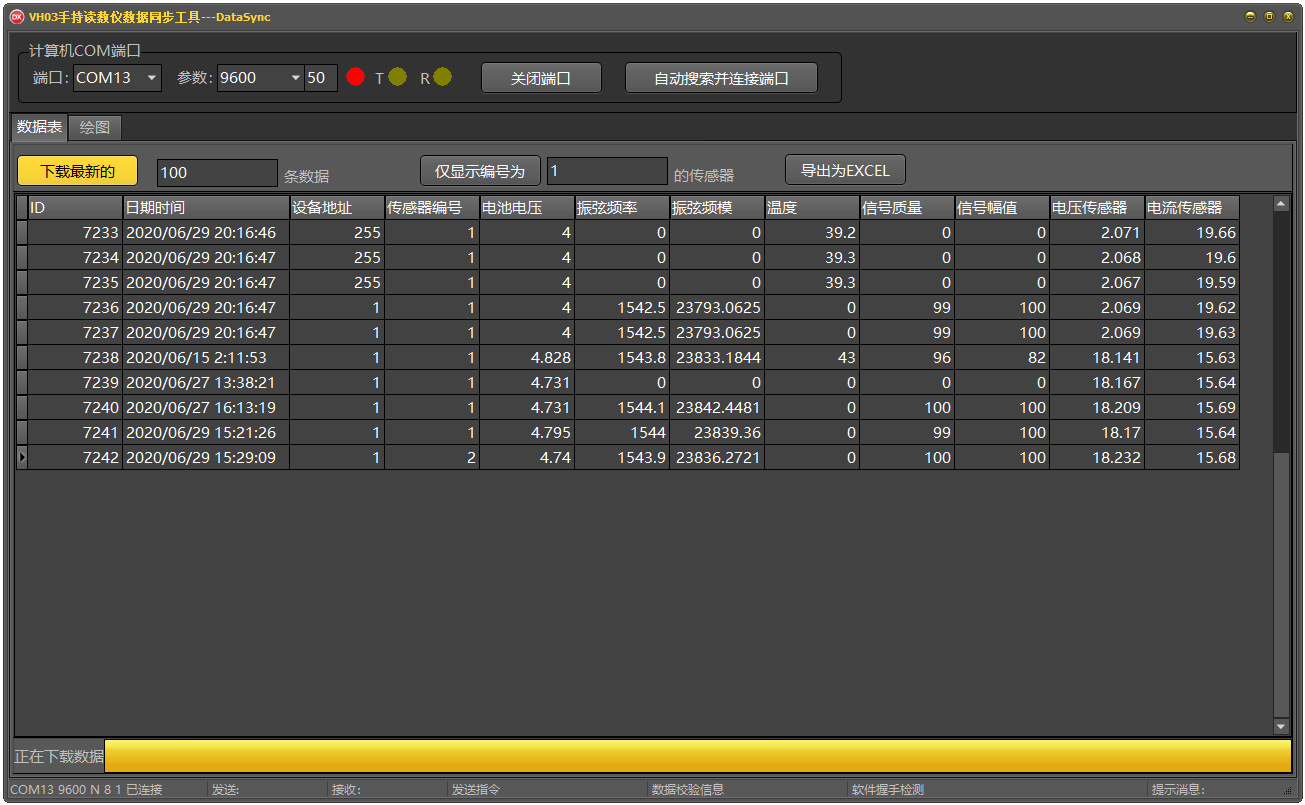Click the 关闭端口 button
This screenshot has height=805, width=1305.
click(541, 78)
